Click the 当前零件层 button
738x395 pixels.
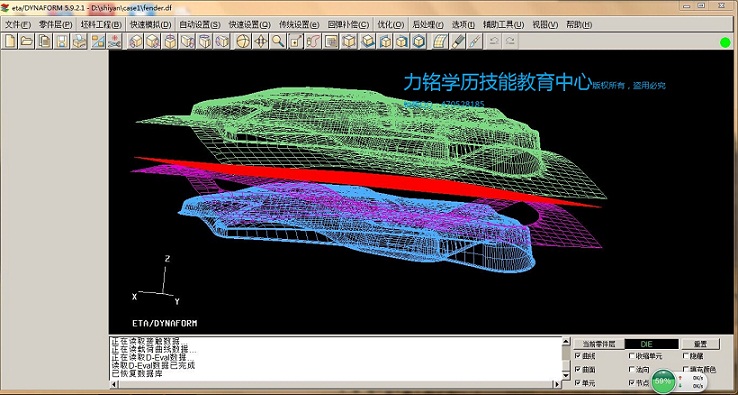(x=599, y=344)
